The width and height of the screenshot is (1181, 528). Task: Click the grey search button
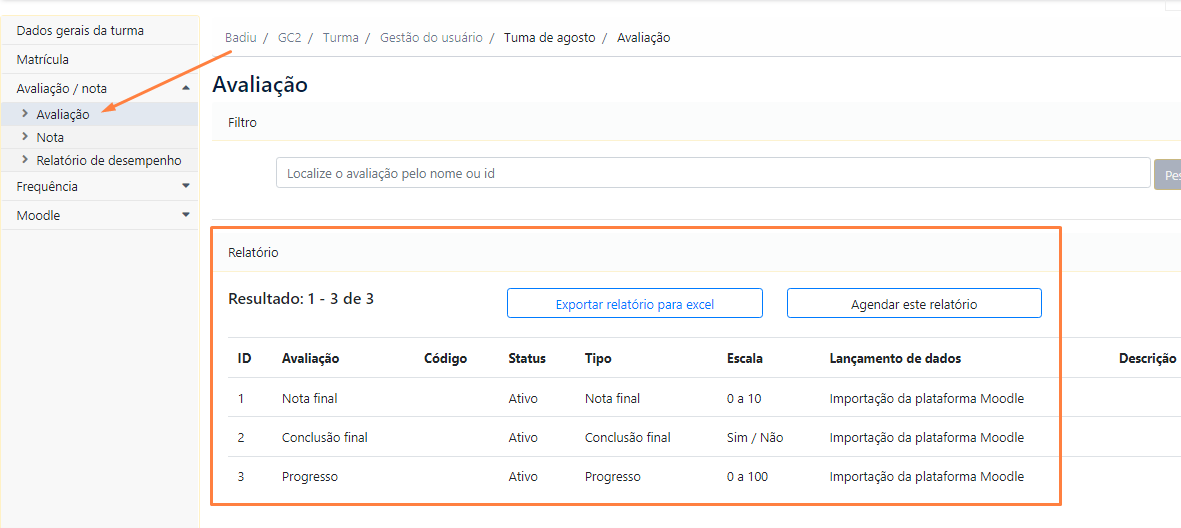pos(1167,174)
